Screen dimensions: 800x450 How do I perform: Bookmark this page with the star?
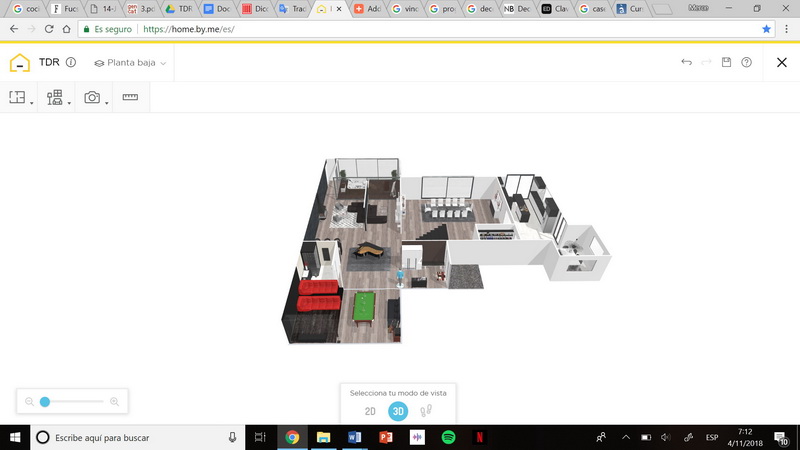pyautogui.click(x=766, y=29)
